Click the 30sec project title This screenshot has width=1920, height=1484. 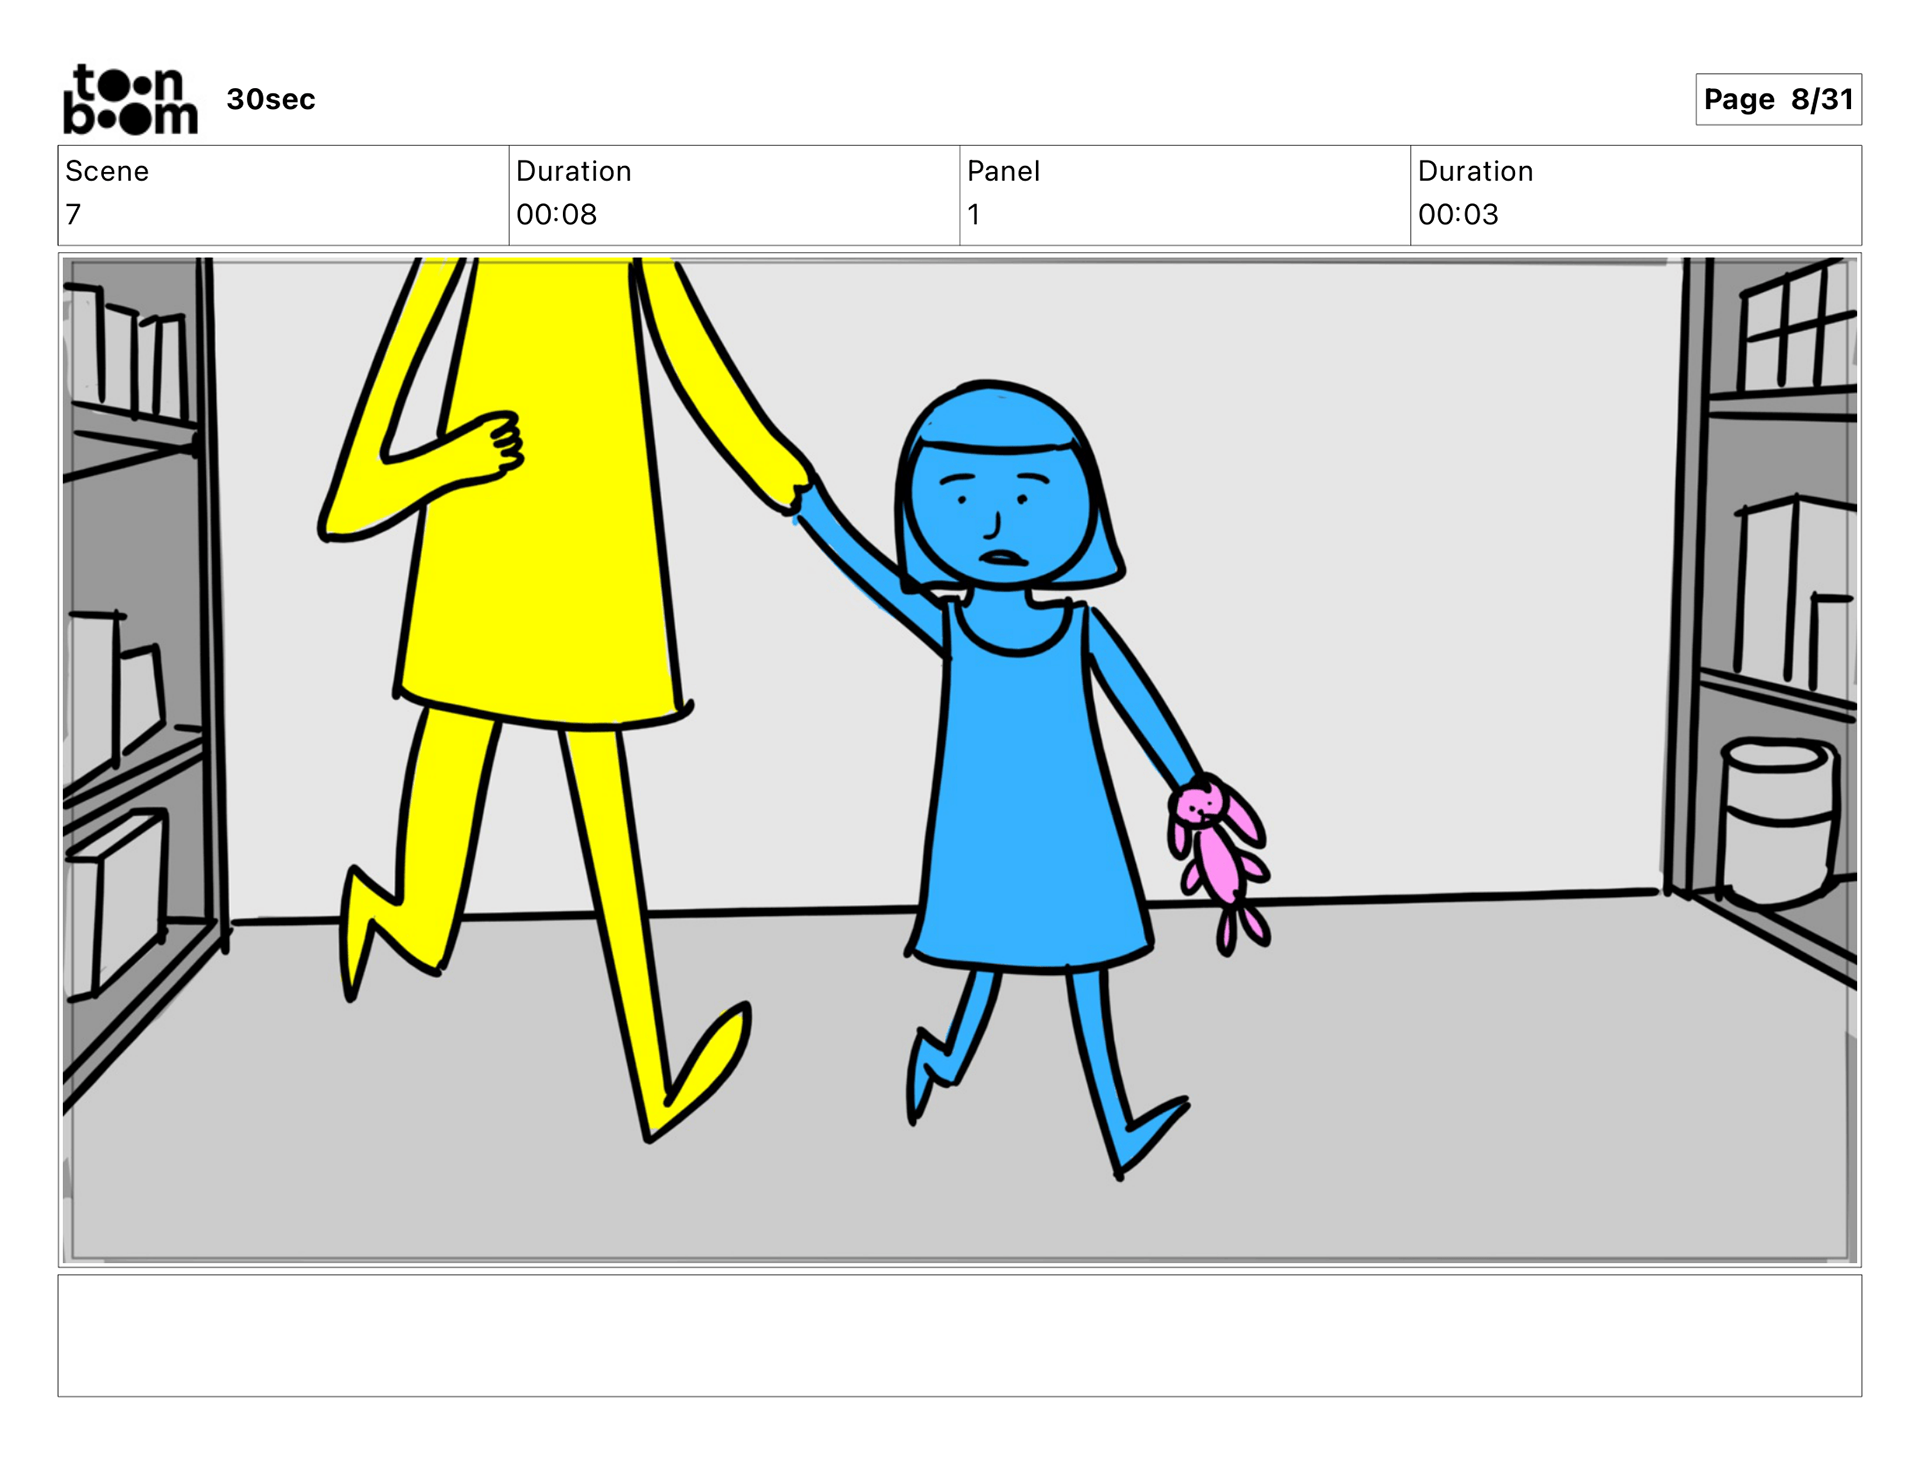click(x=270, y=100)
